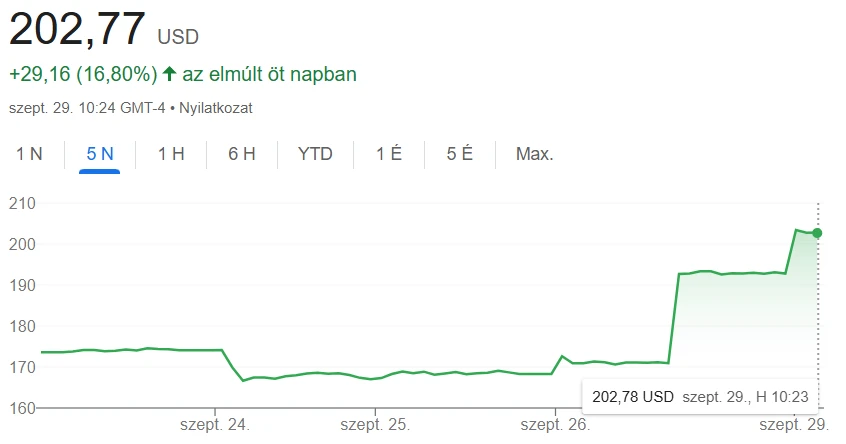Click the szept. 29. 10:24 GMT-4 timestamp
The image size is (846, 444).
pos(88,106)
